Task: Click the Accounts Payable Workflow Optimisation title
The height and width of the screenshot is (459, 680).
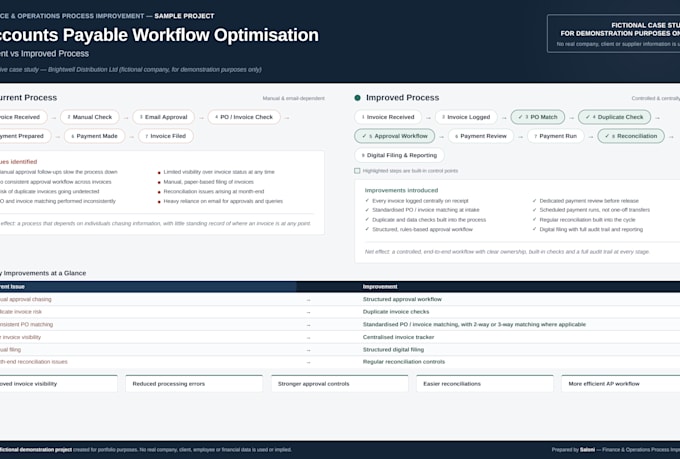Action: [x=159, y=35]
